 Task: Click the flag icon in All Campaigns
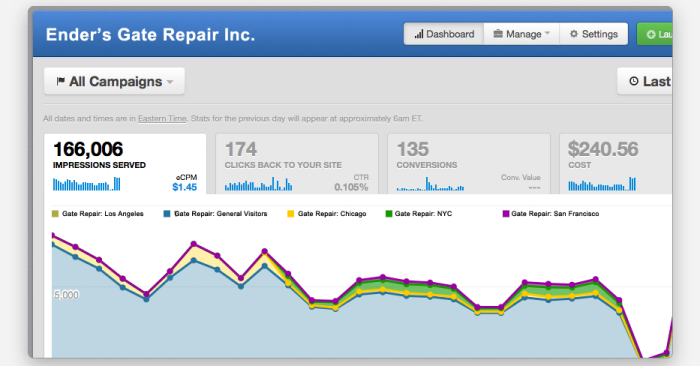click(x=60, y=81)
